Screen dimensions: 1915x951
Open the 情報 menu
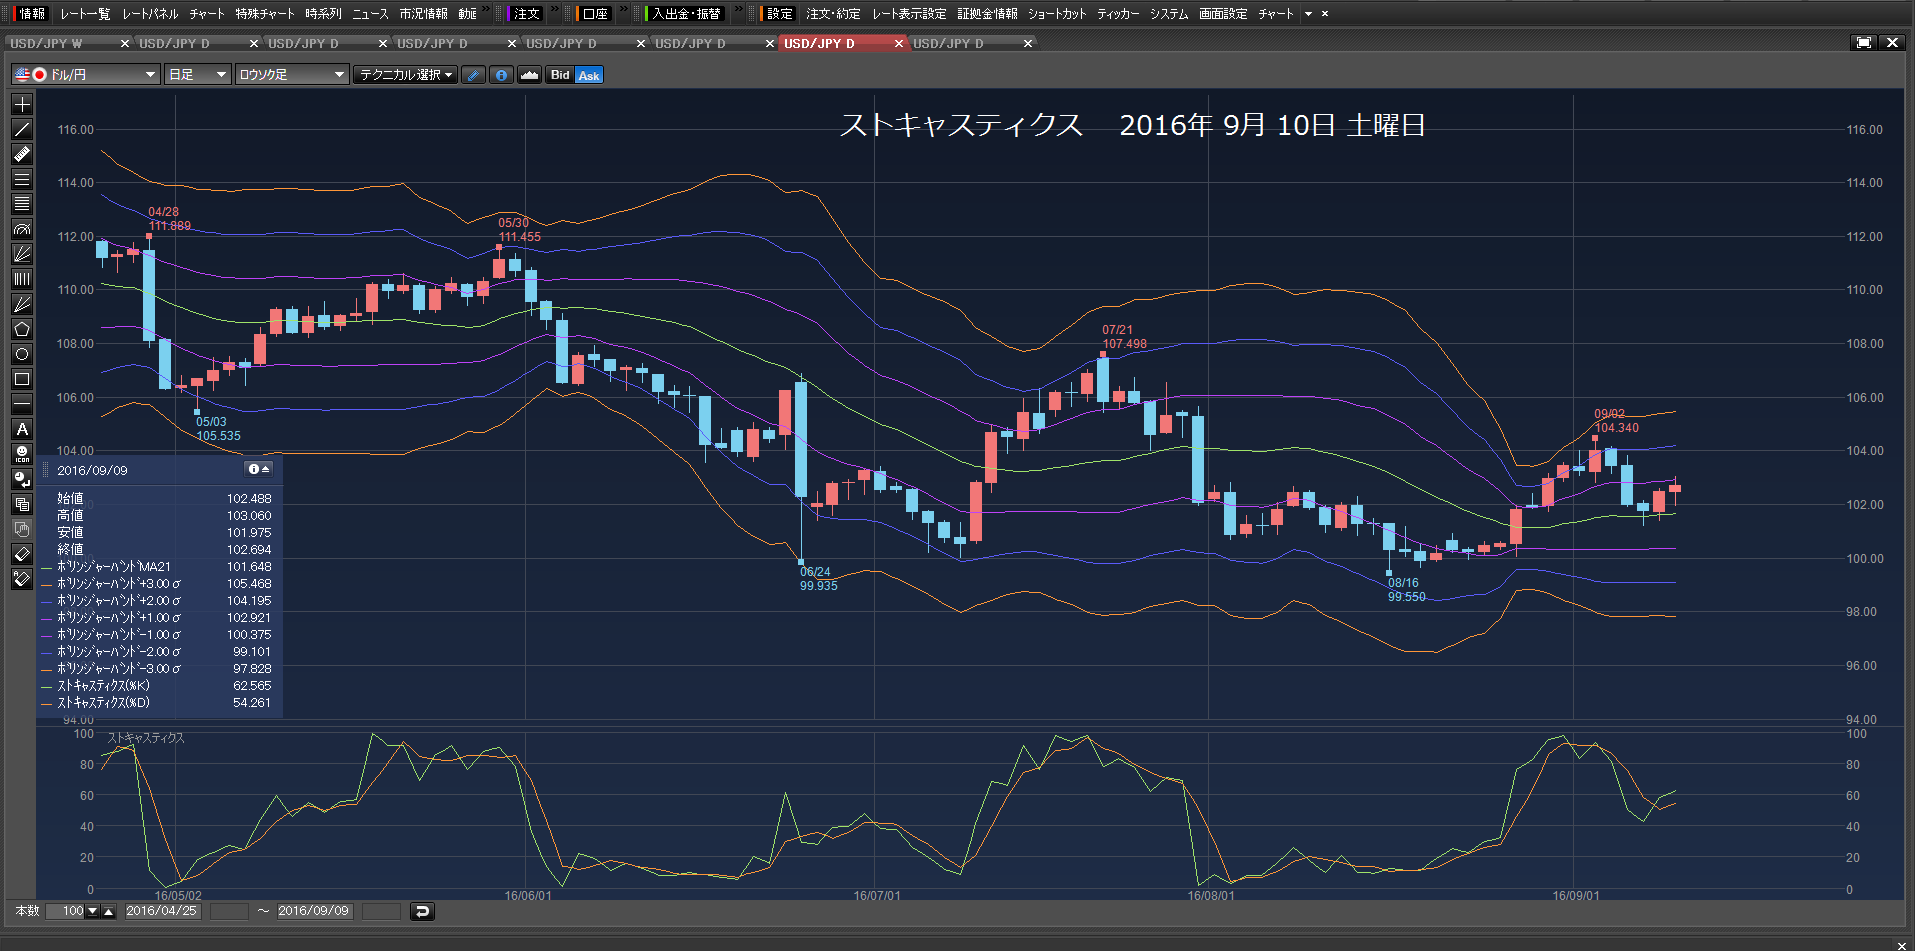click(31, 14)
